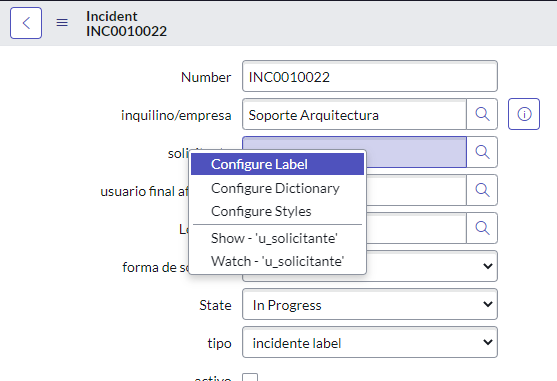Click the lowest magnifier lookup icon
Image resolution: width=557 pixels, height=381 pixels.
coord(482,228)
